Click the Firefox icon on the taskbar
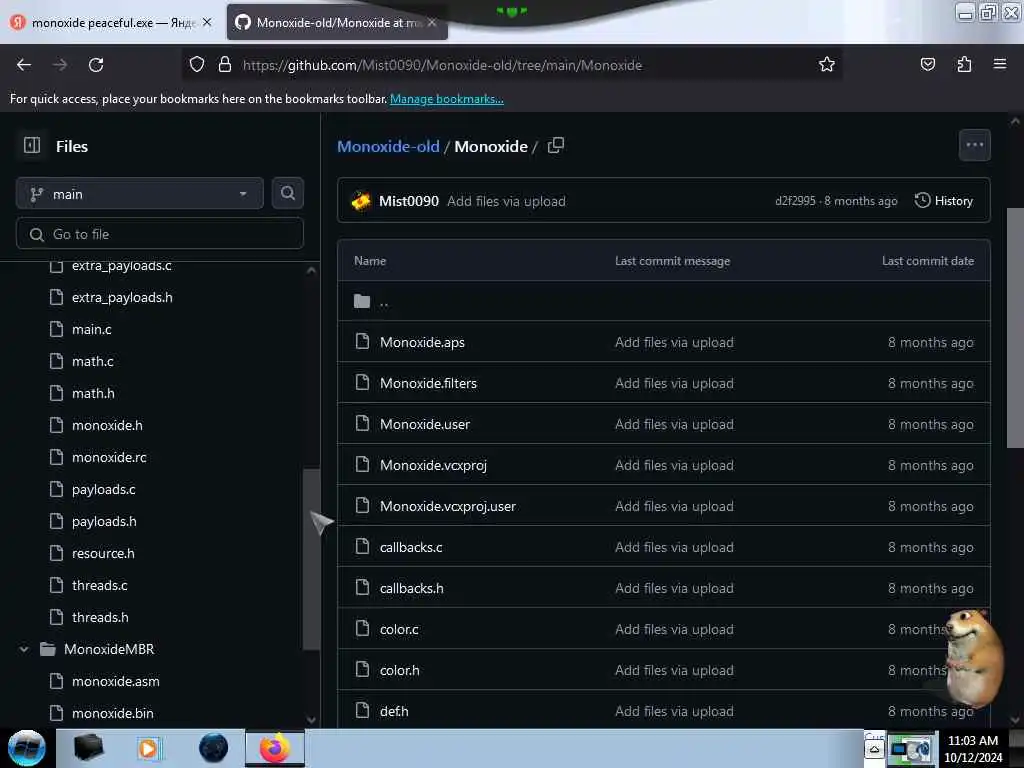Viewport: 1024px width, 768px height. pos(275,748)
